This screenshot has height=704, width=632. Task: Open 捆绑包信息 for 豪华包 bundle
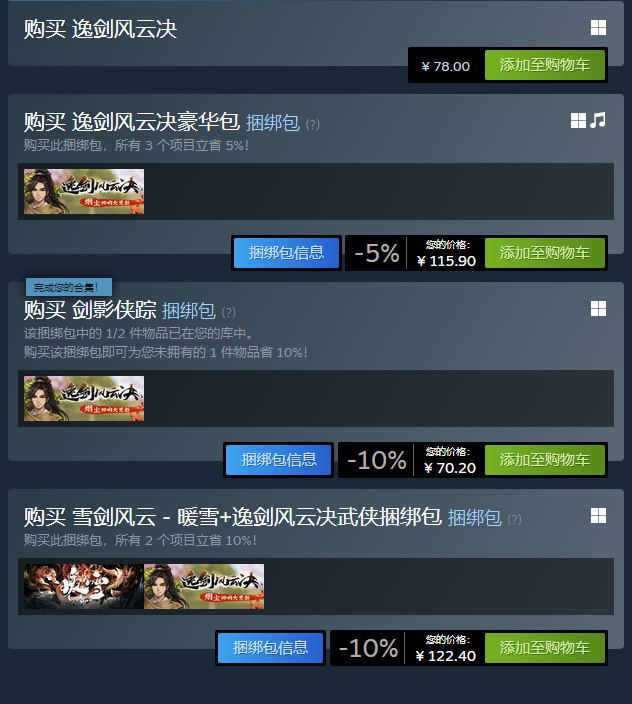pos(286,253)
